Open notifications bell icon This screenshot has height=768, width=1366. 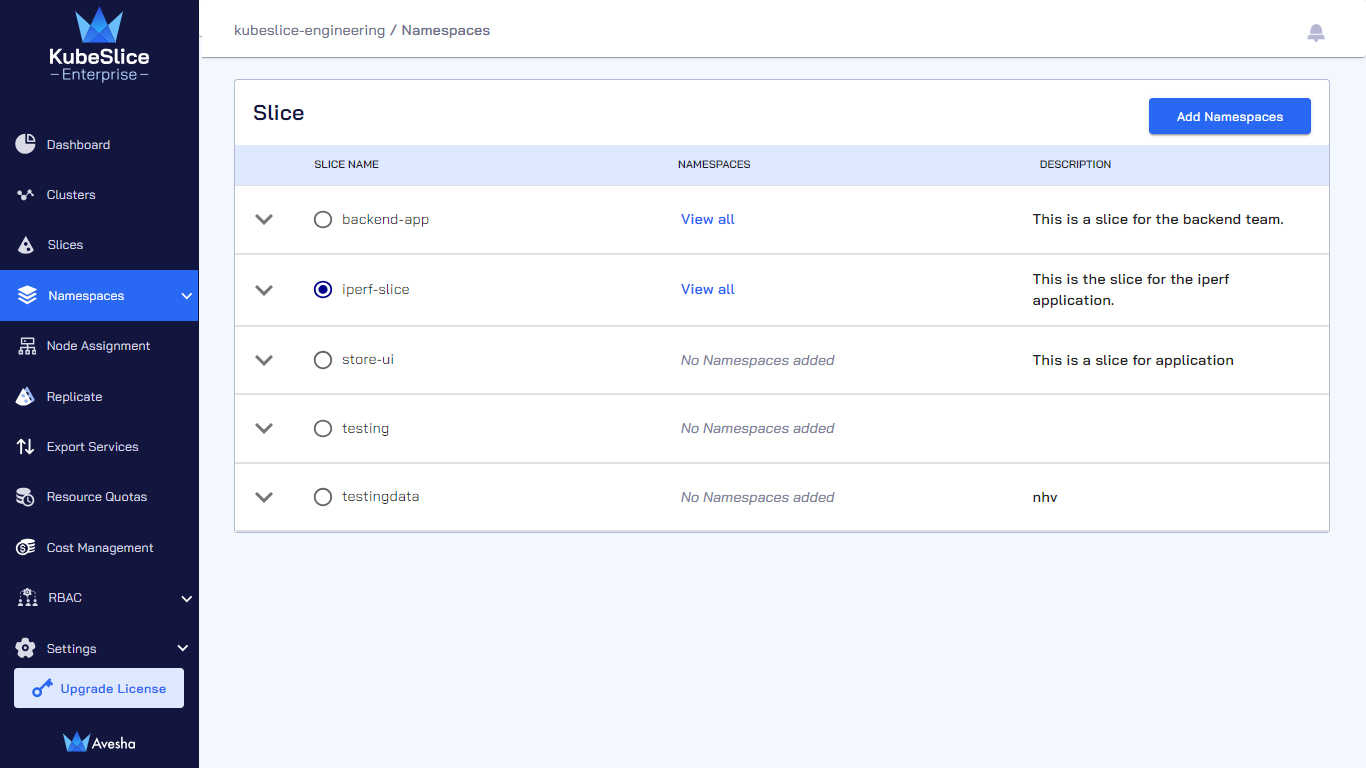coord(1316,33)
